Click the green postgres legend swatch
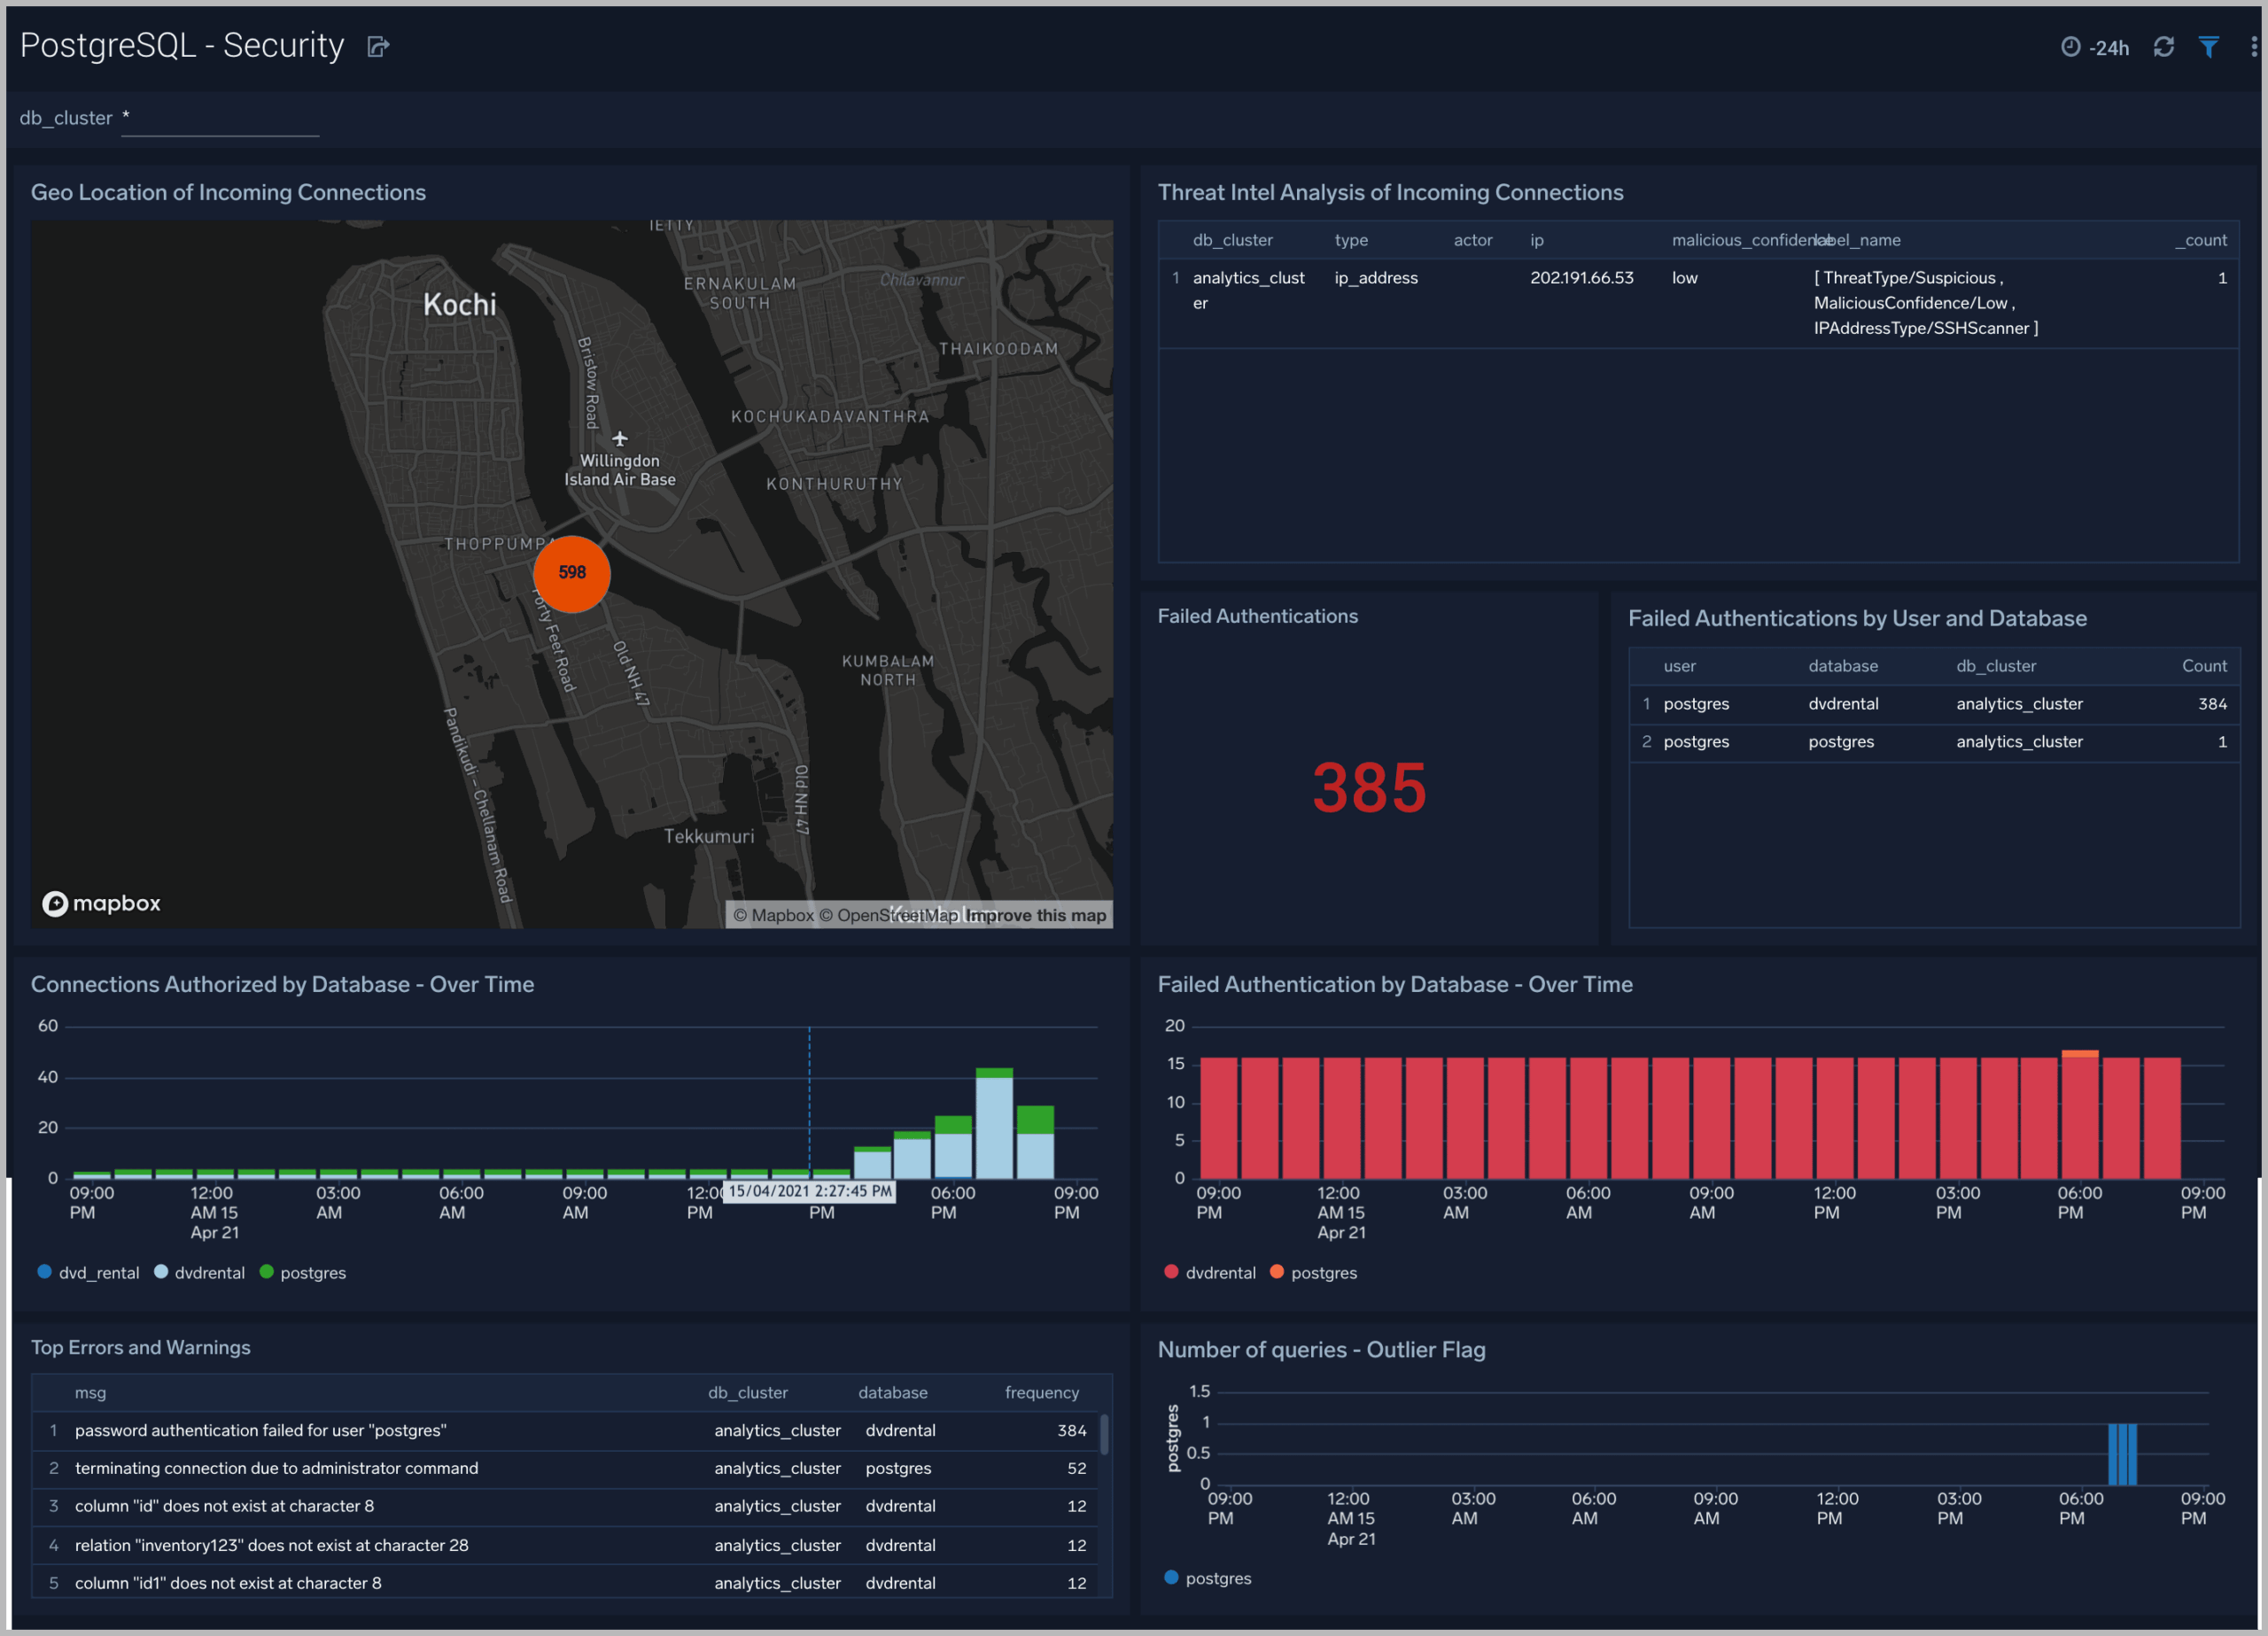 [x=266, y=1272]
